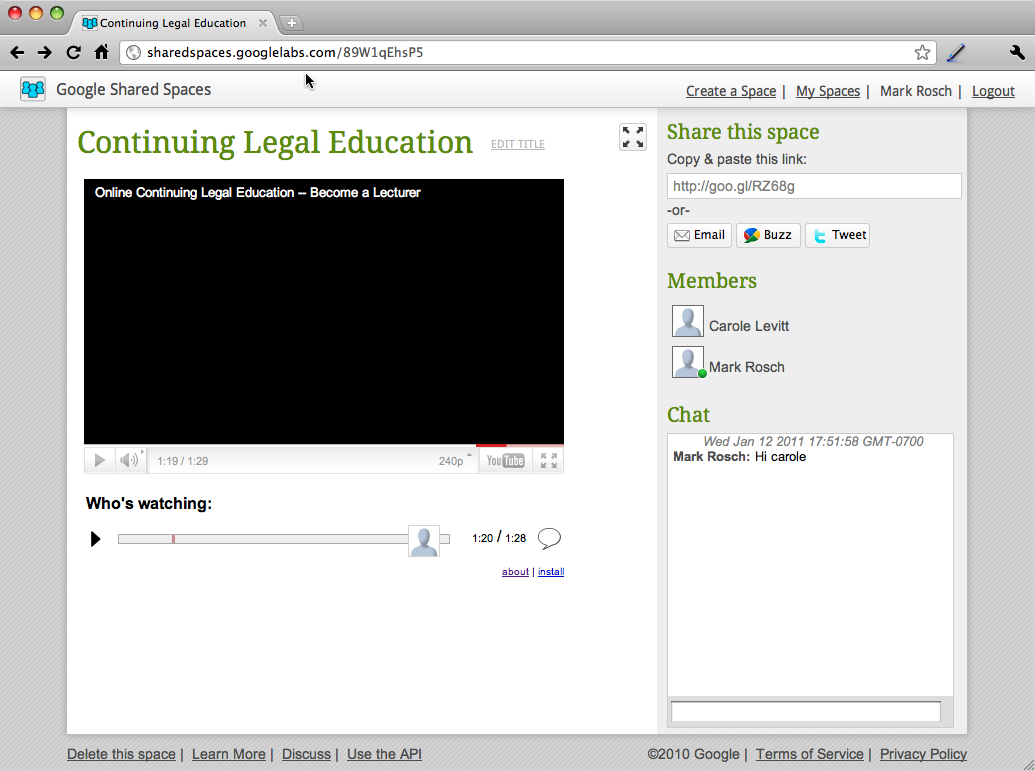Select the goo.gl share link field
Viewport: 1035px width, 771px height.
pyautogui.click(x=814, y=186)
